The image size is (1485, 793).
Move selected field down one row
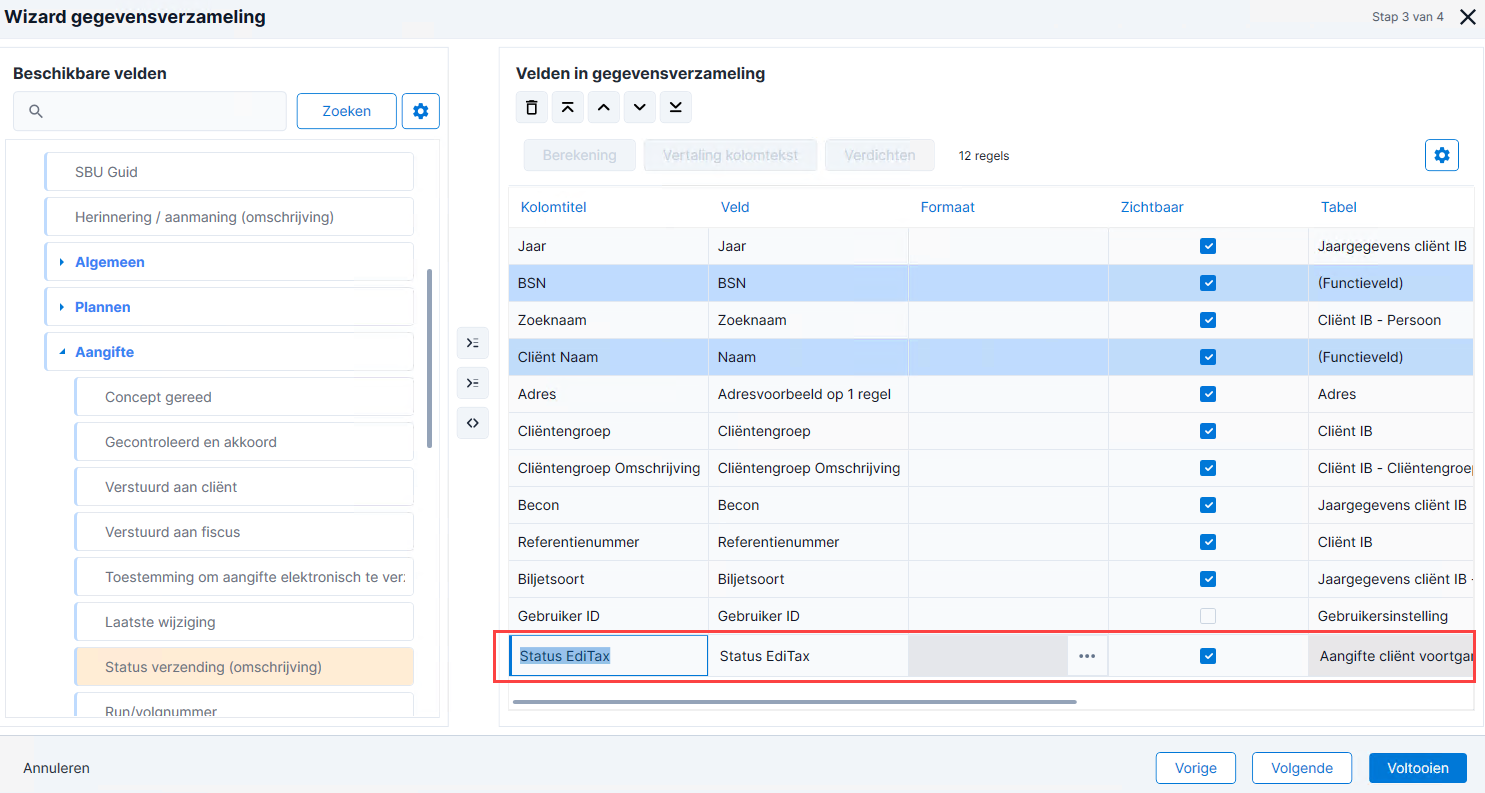639,107
